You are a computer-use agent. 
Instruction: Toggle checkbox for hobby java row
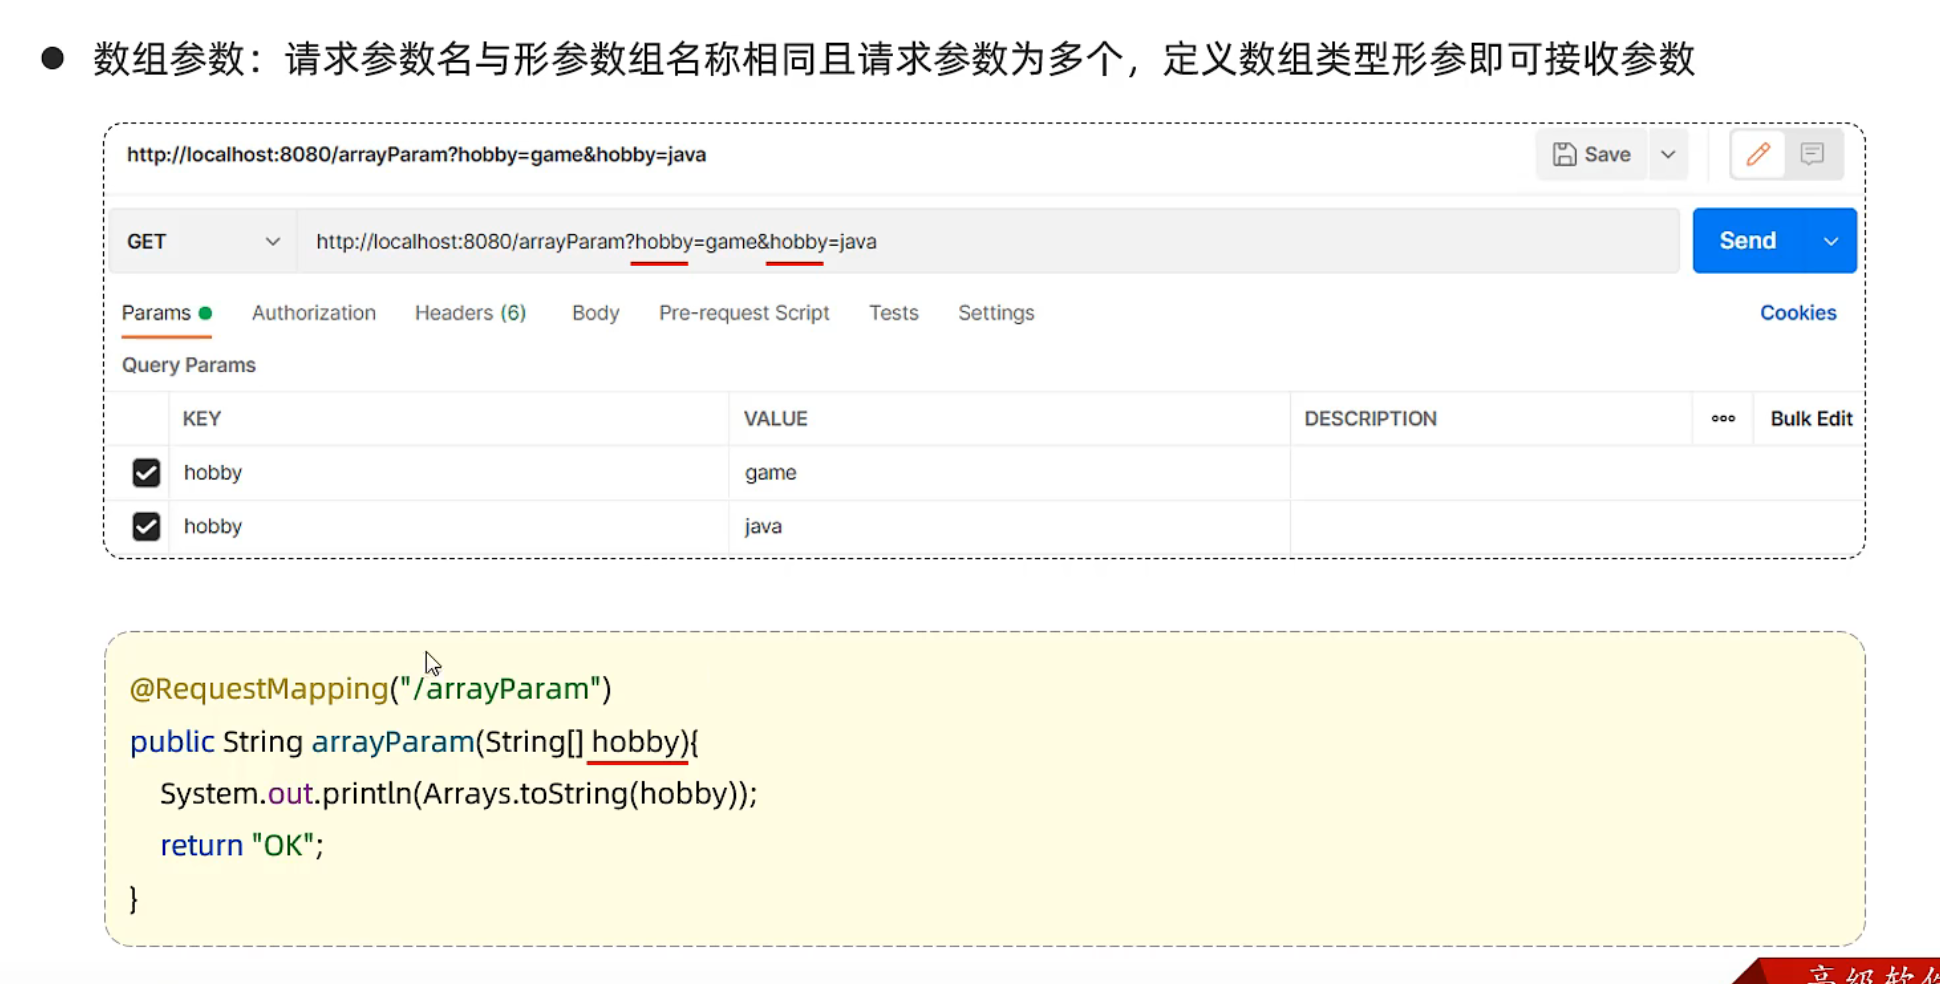[146, 526]
